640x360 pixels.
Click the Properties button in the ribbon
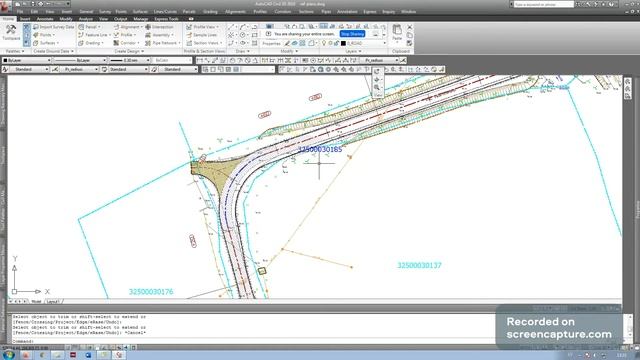[x=271, y=43]
